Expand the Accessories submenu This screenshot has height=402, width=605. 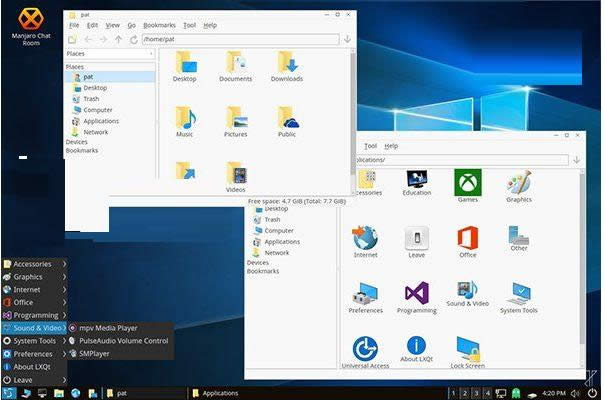[x=34, y=264]
